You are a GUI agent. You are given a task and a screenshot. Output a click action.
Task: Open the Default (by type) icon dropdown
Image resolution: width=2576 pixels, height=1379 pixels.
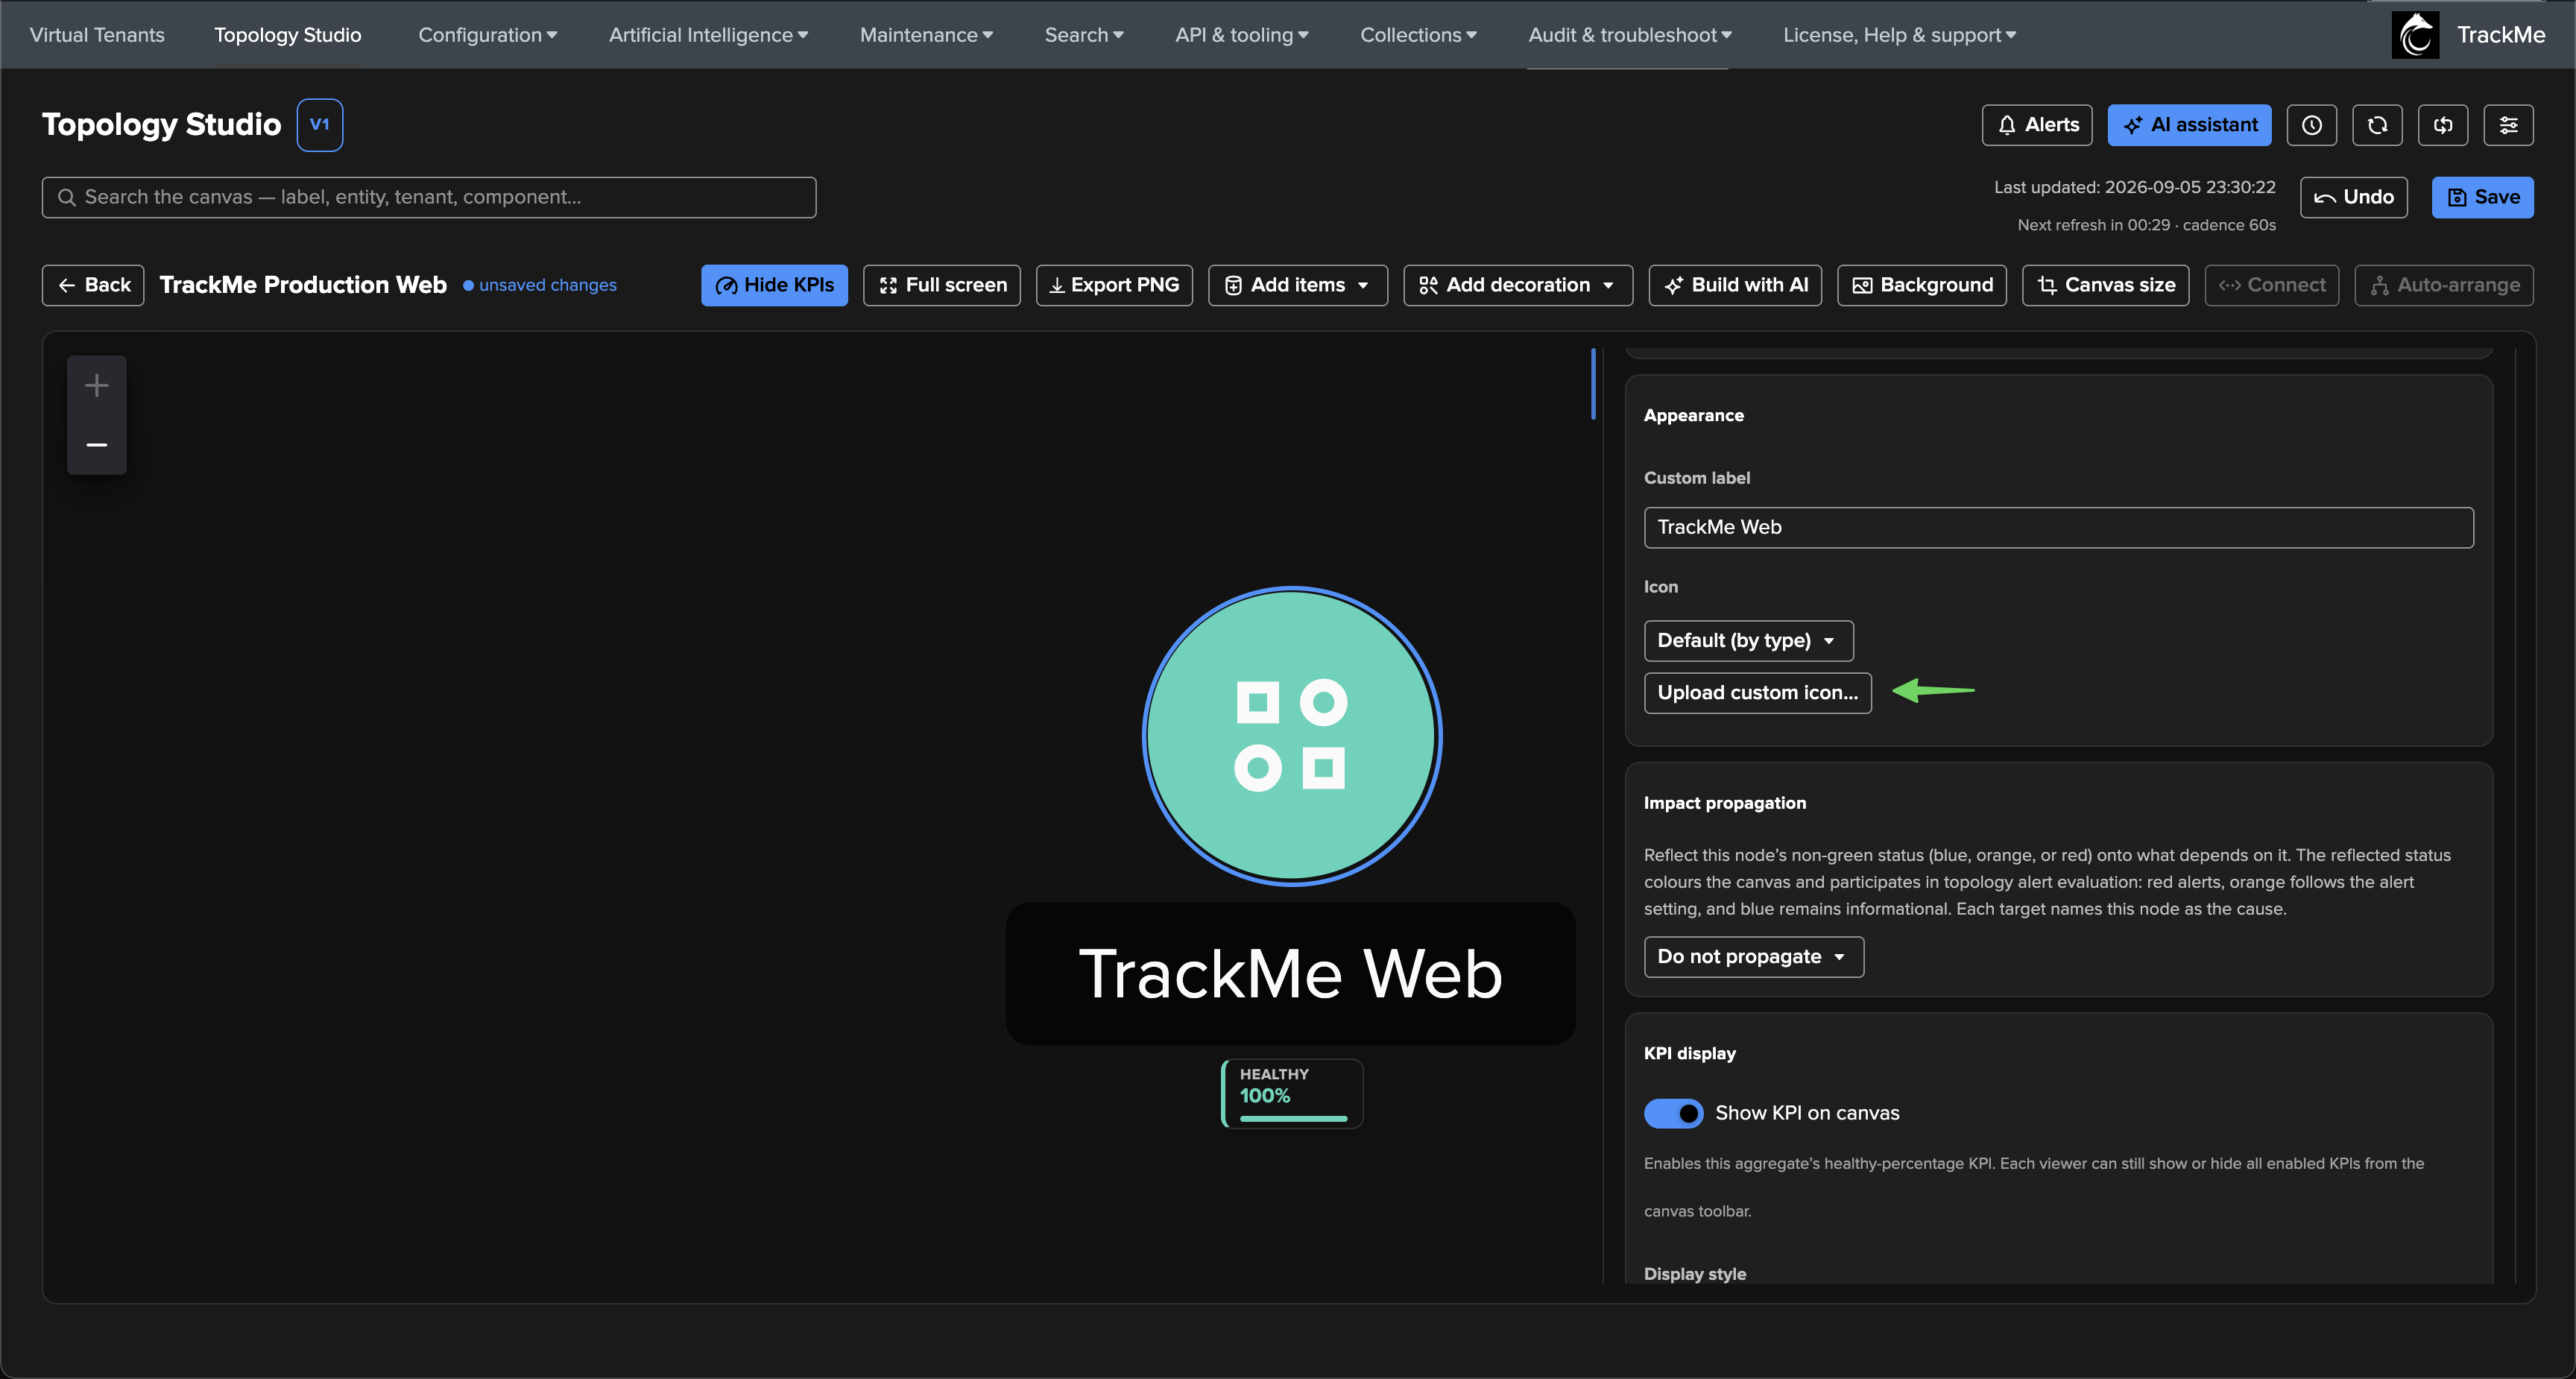tap(1748, 641)
